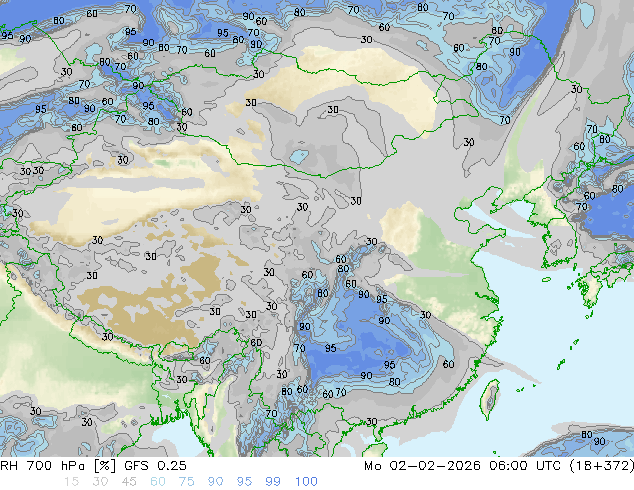
Task: Click the date "Mo 02-02-2026" text
Action: (423, 466)
